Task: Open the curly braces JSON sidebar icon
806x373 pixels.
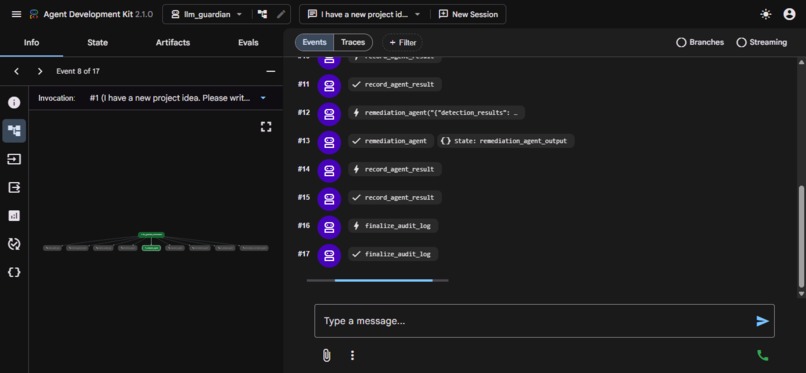Action: (x=14, y=272)
